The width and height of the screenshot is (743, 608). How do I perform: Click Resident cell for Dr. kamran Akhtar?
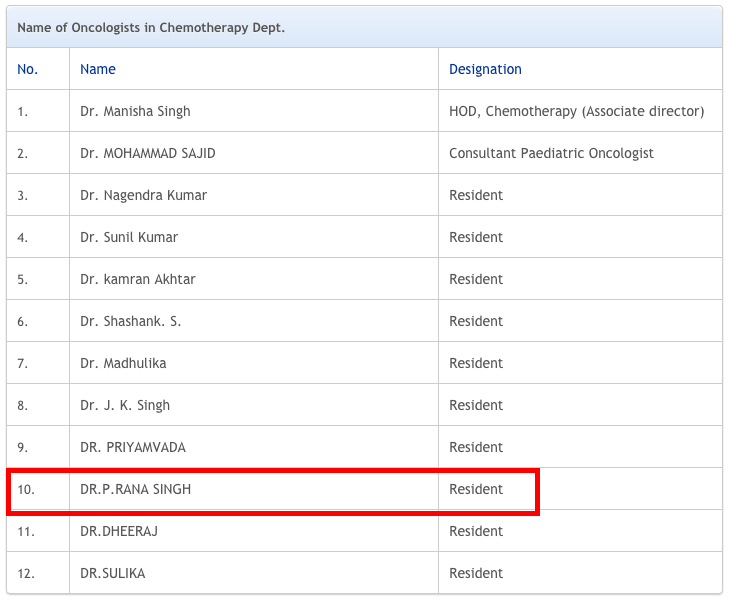point(476,279)
